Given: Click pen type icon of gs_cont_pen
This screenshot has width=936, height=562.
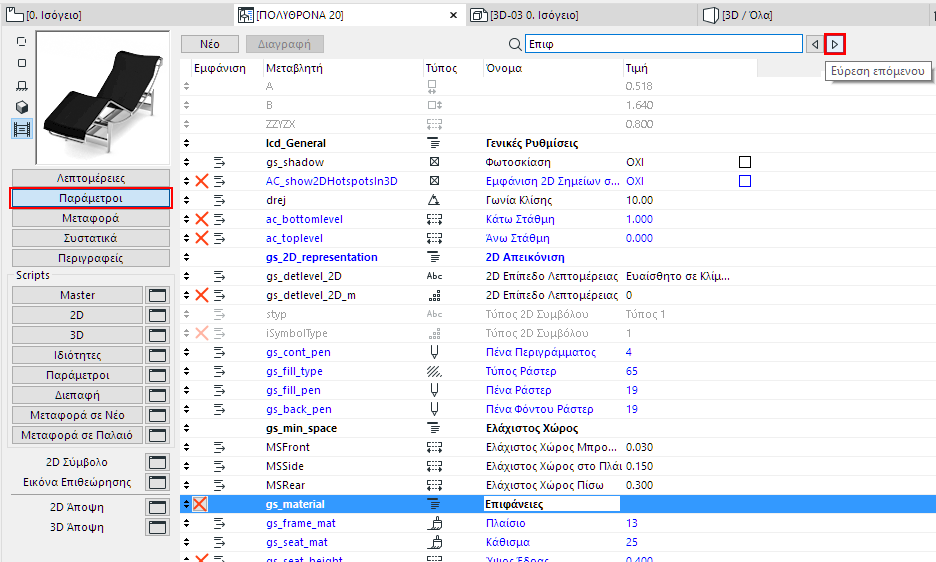Looking at the screenshot, I should (434, 352).
